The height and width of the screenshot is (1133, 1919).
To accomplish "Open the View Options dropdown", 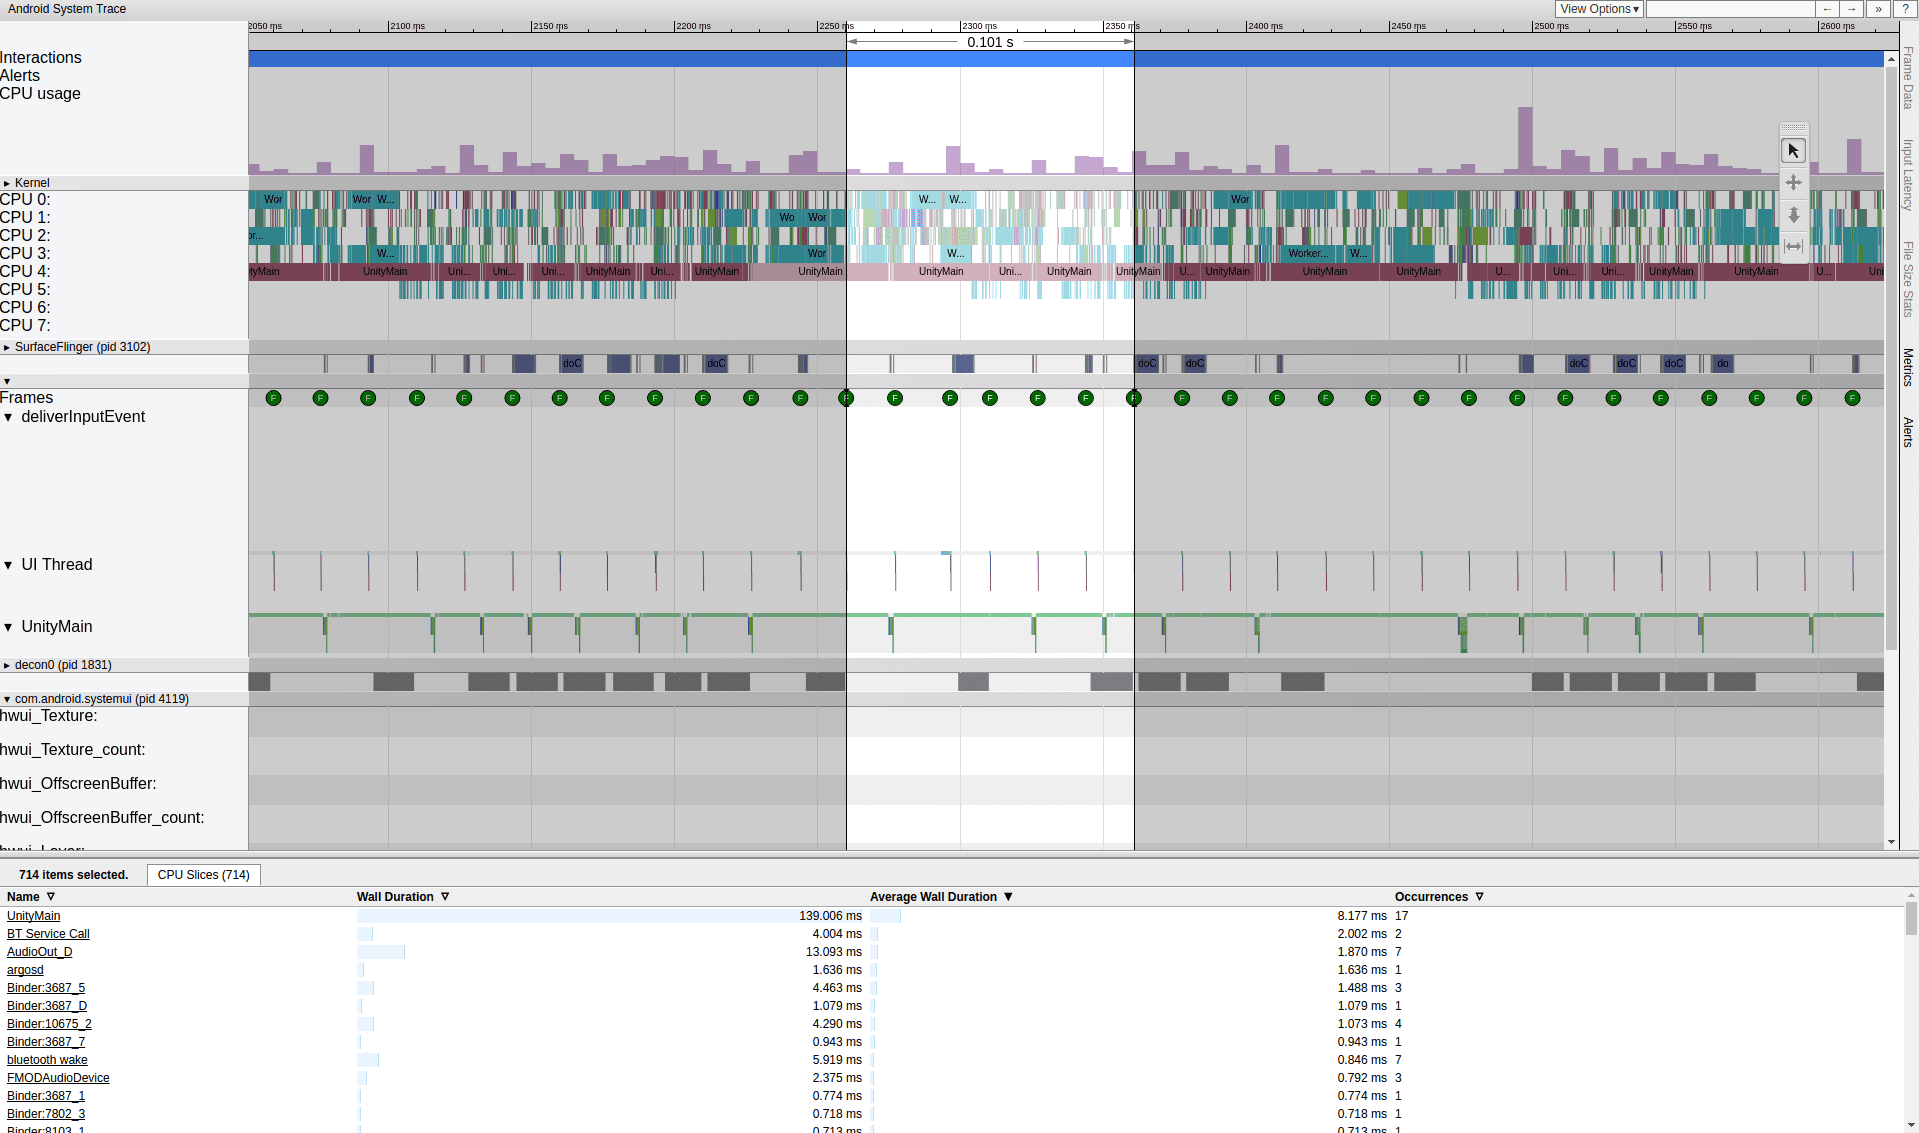I will pos(1599,9).
